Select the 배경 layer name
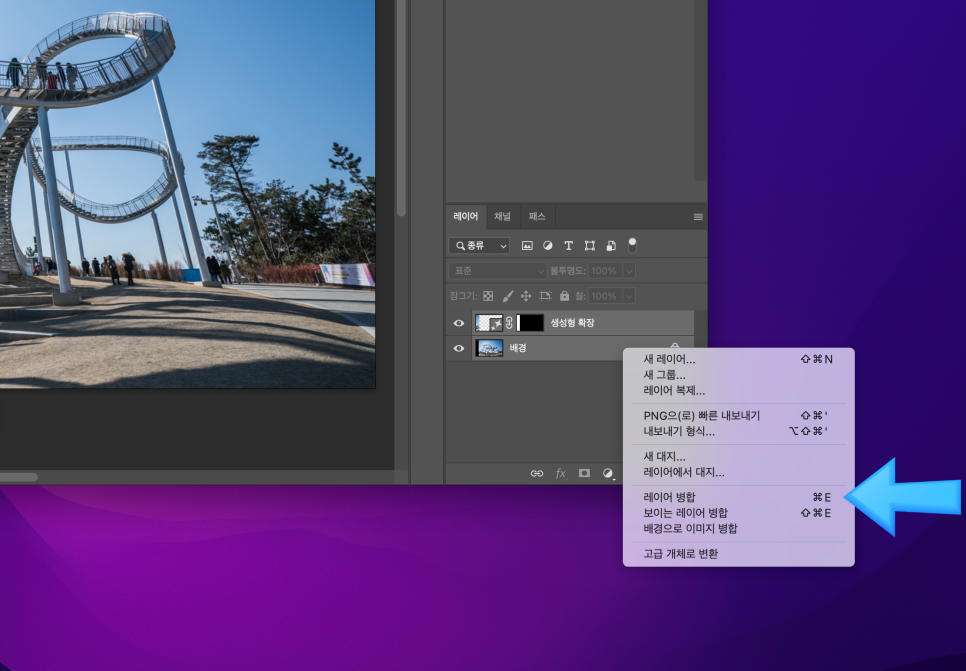 pos(518,348)
